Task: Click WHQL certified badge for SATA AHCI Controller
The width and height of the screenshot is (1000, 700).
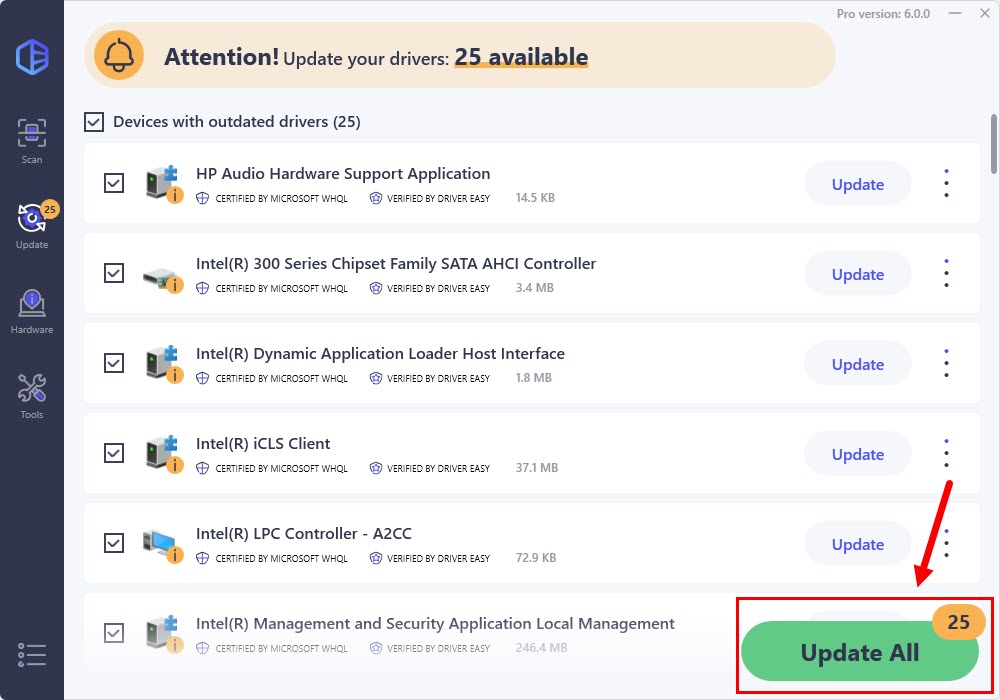Action: pyautogui.click(x=272, y=288)
